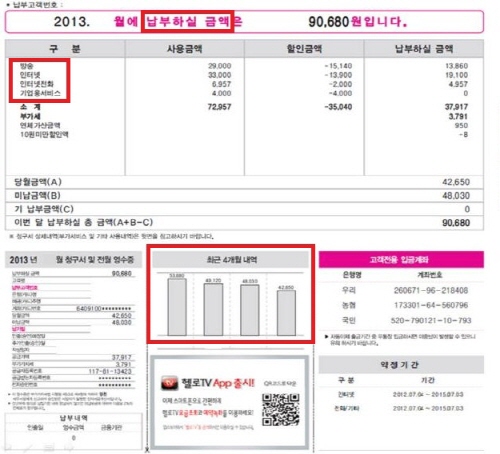Select the '농협' bank name
This screenshot has height=454, width=500.
point(349,305)
